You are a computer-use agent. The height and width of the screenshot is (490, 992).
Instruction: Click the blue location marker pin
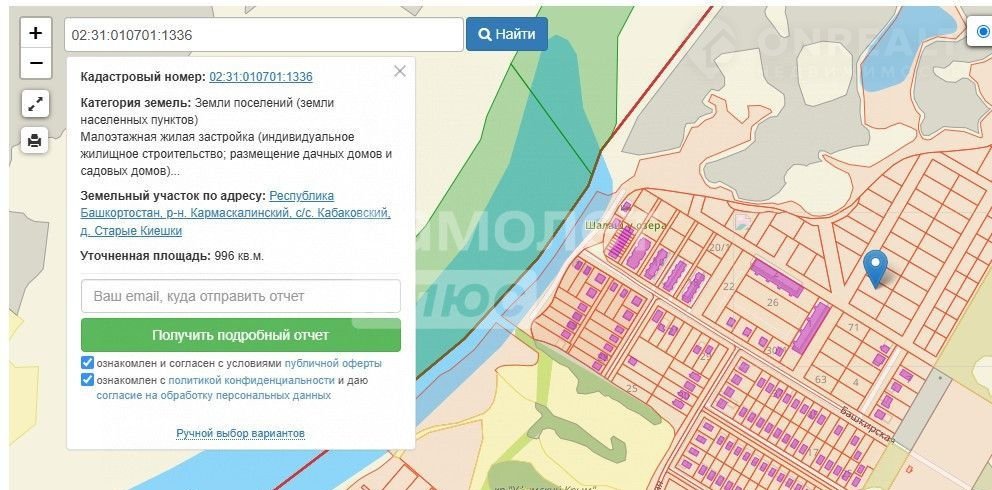tap(875, 267)
